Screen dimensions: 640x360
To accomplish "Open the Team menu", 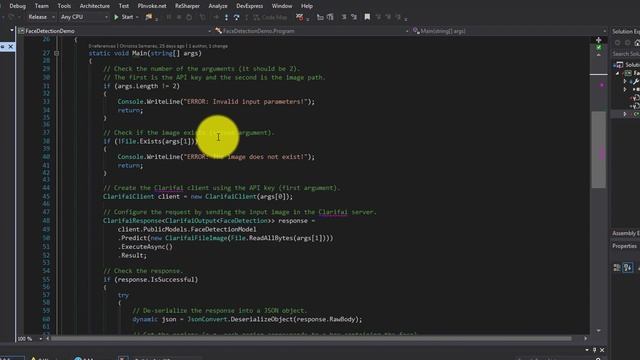I will pos(41,6).
